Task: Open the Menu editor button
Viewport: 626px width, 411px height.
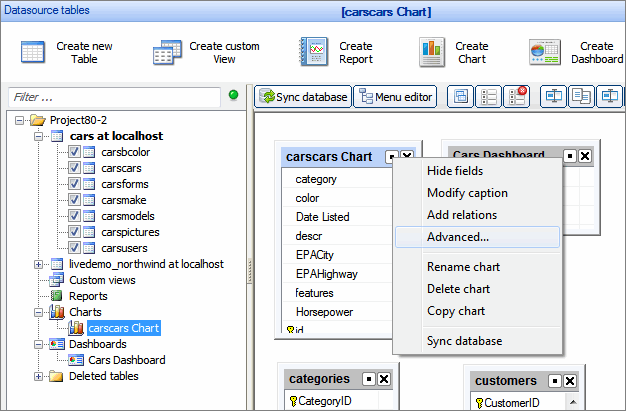Action: pos(395,97)
